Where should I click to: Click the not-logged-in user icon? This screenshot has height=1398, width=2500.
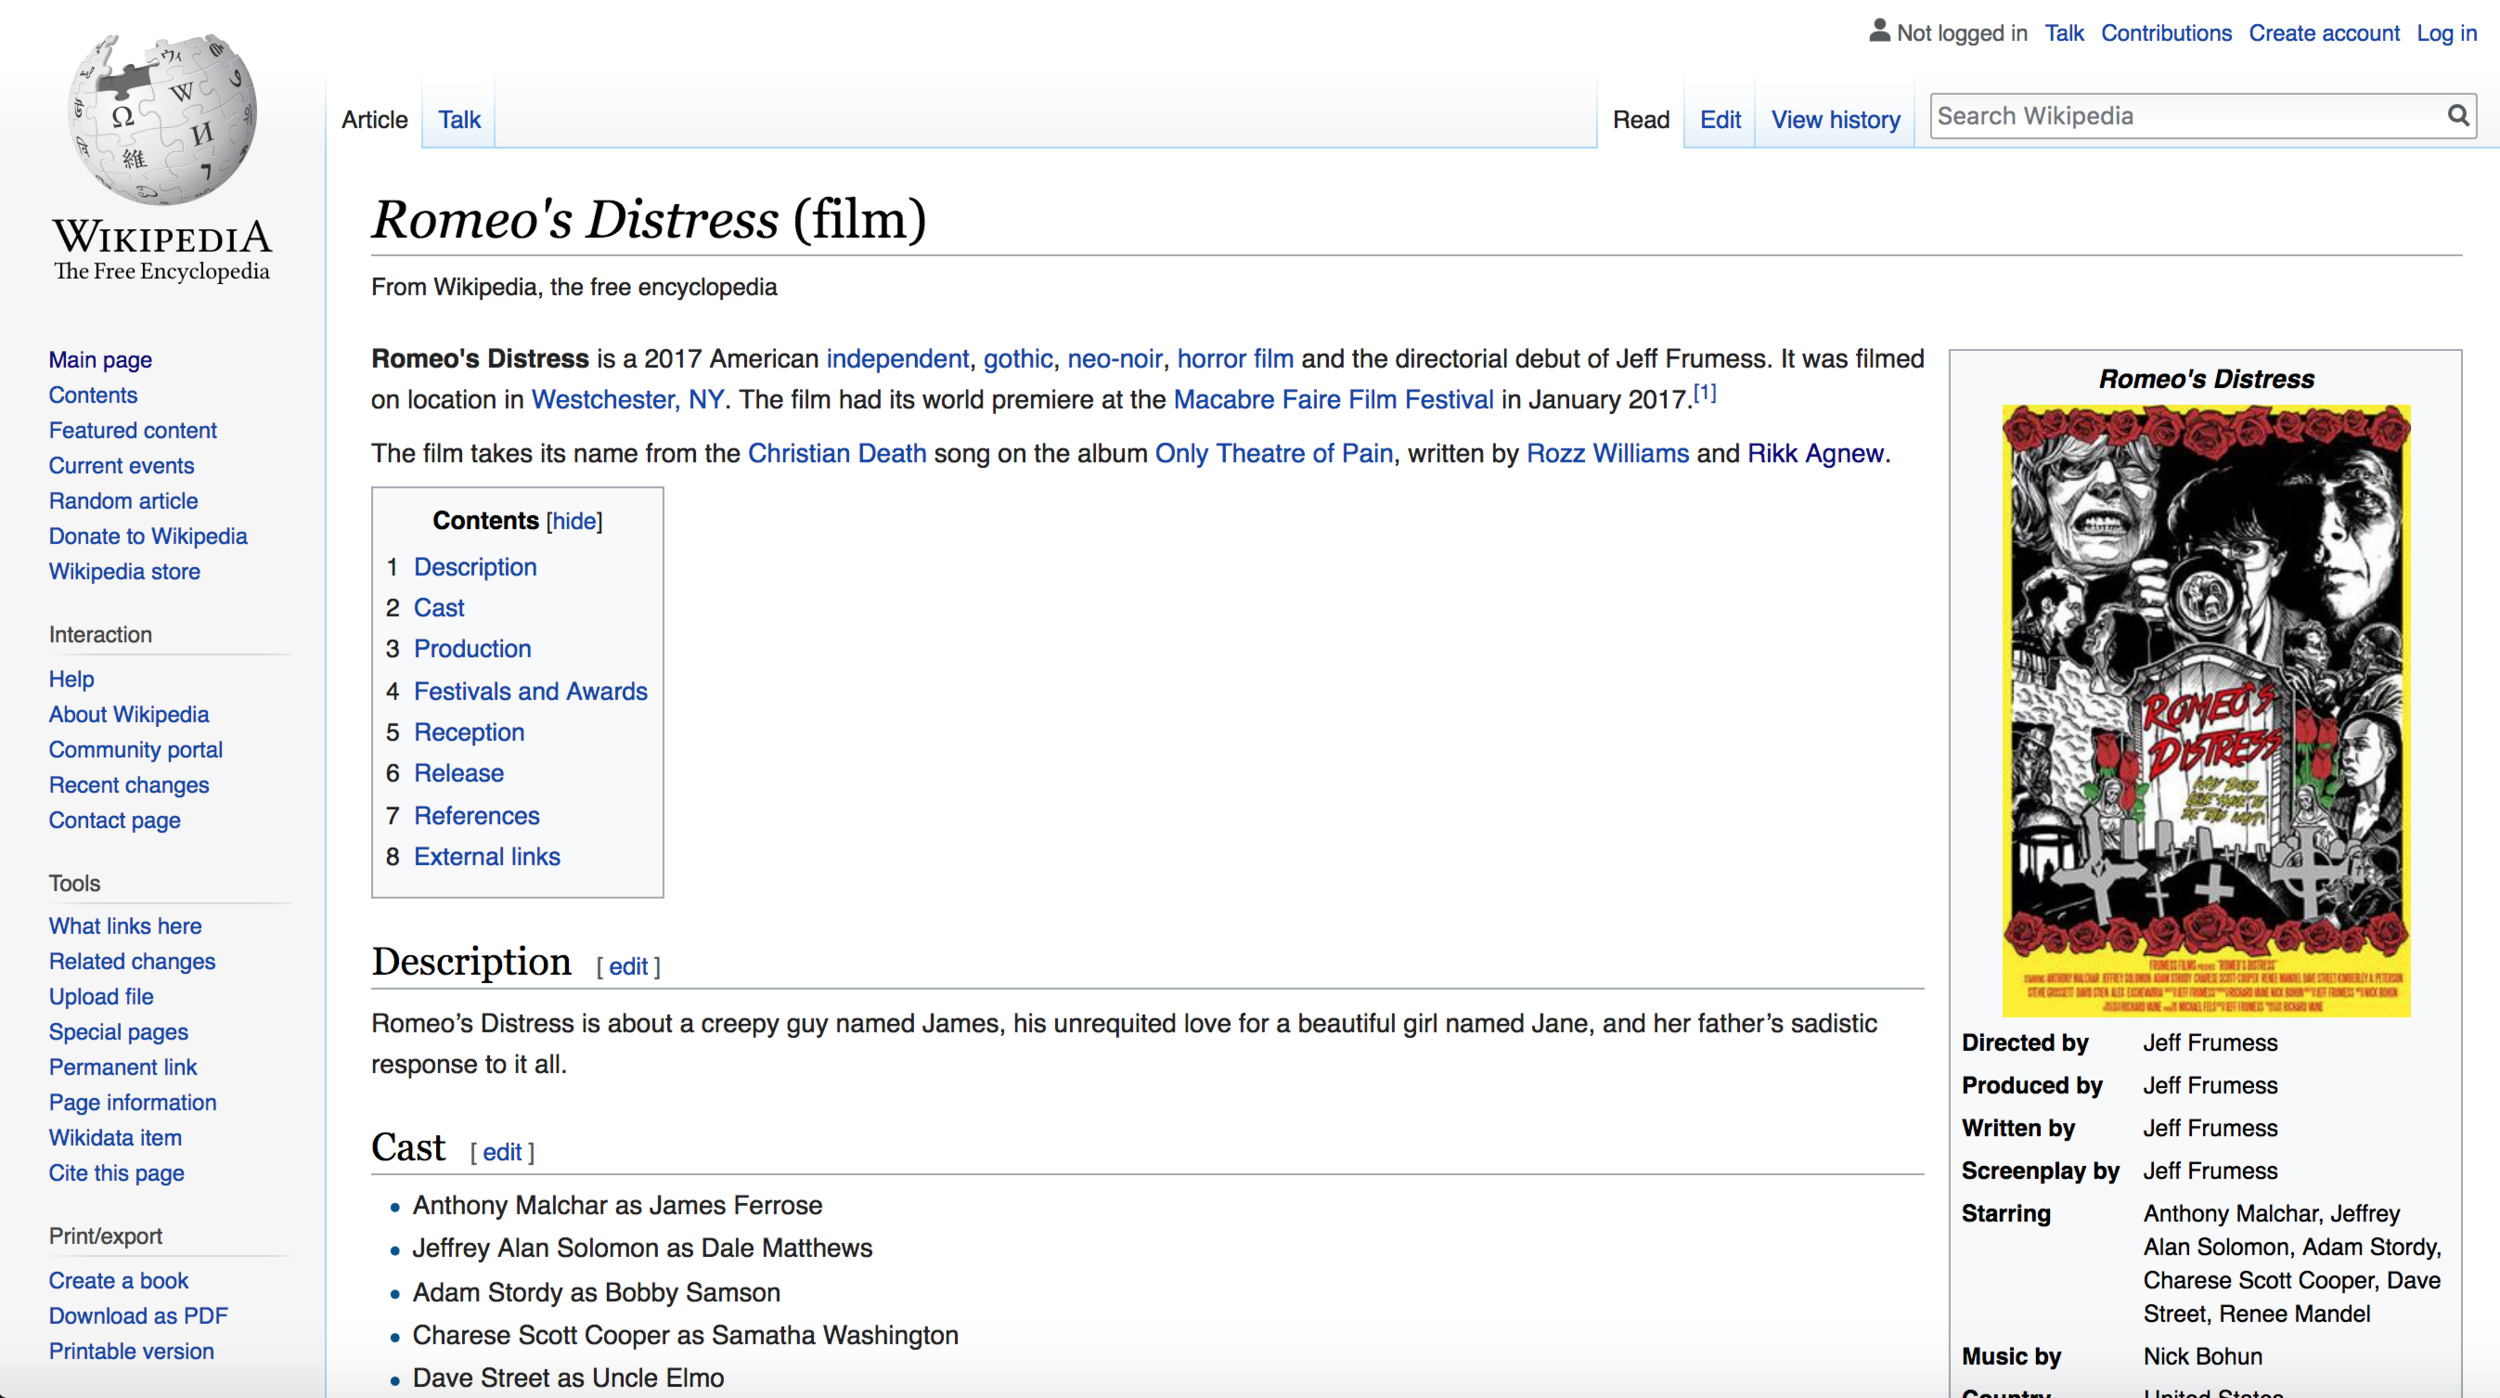(x=1879, y=32)
